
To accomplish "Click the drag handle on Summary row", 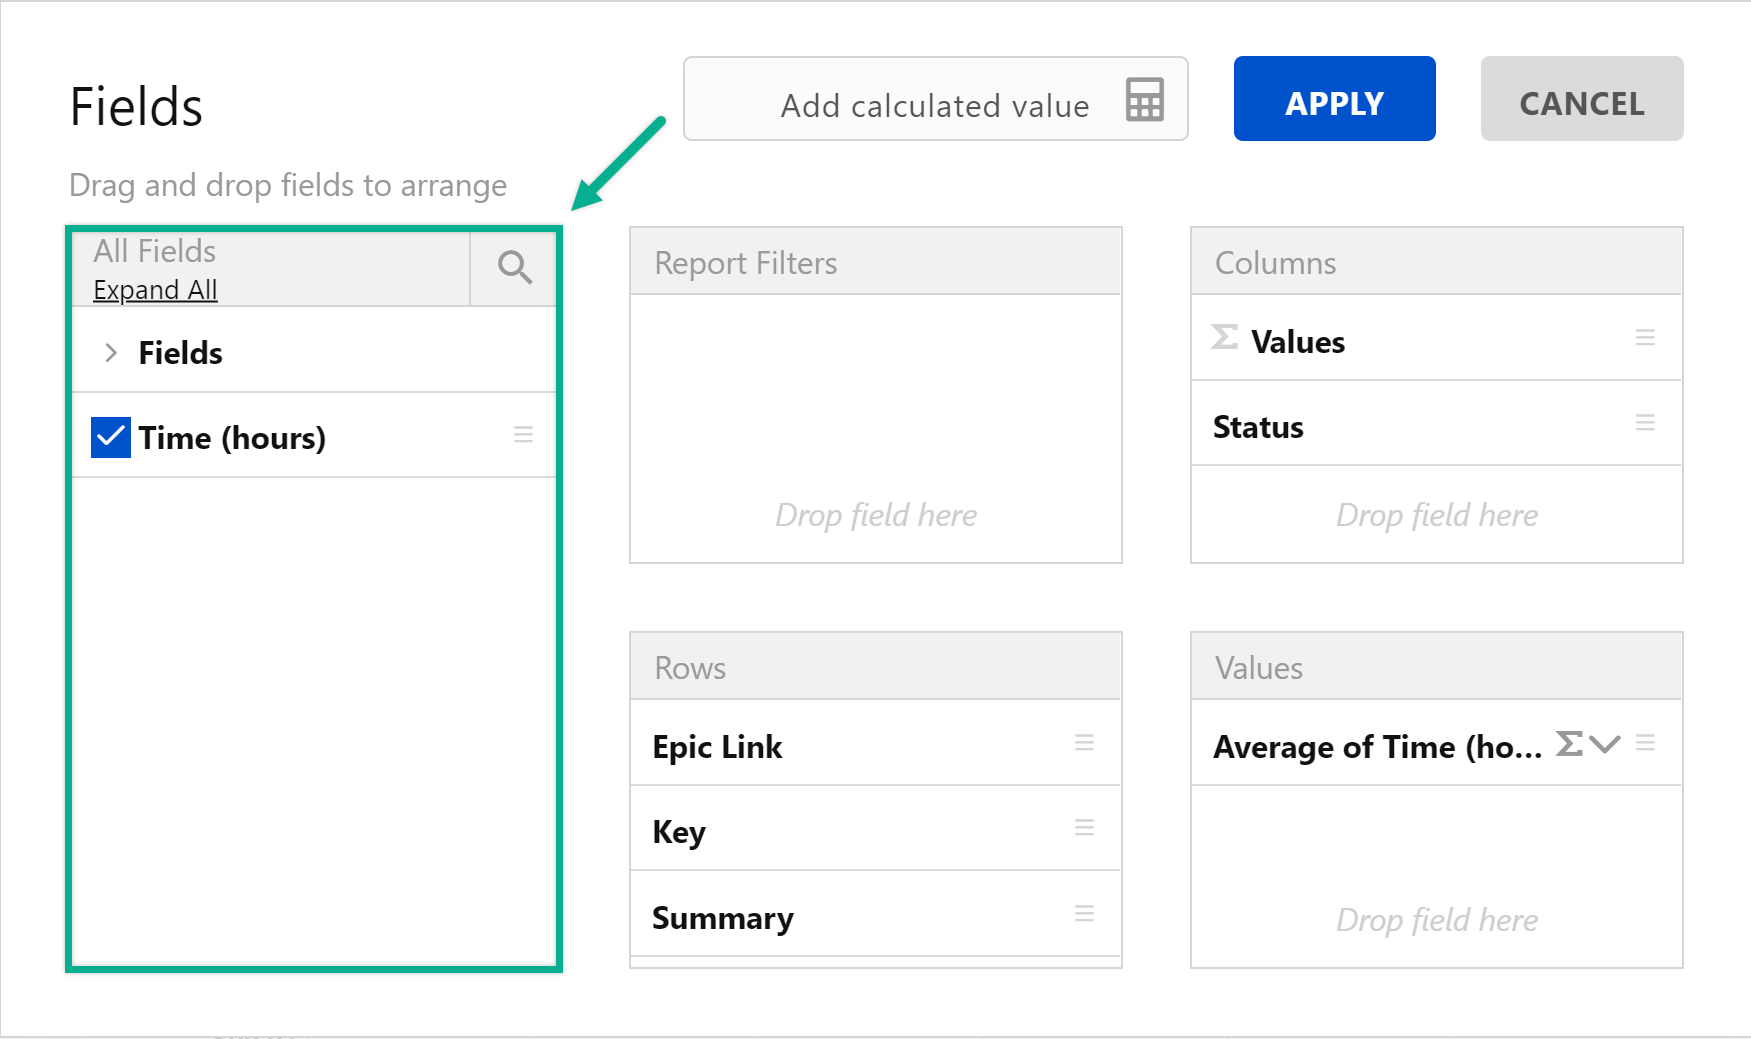I will tap(1084, 914).
